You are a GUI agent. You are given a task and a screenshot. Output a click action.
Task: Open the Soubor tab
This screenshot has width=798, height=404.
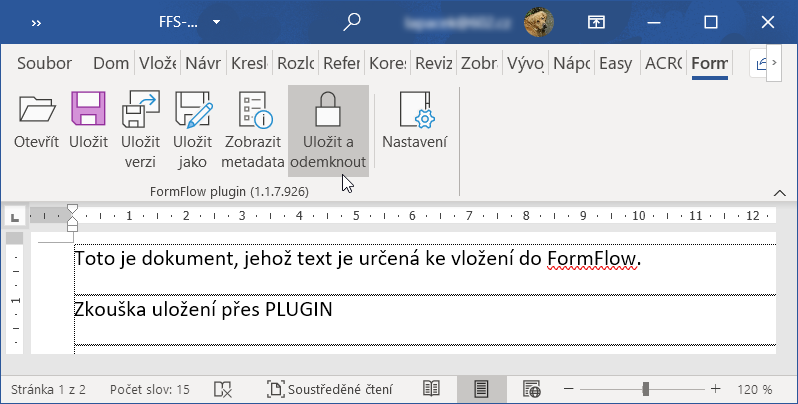(x=44, y=63)
